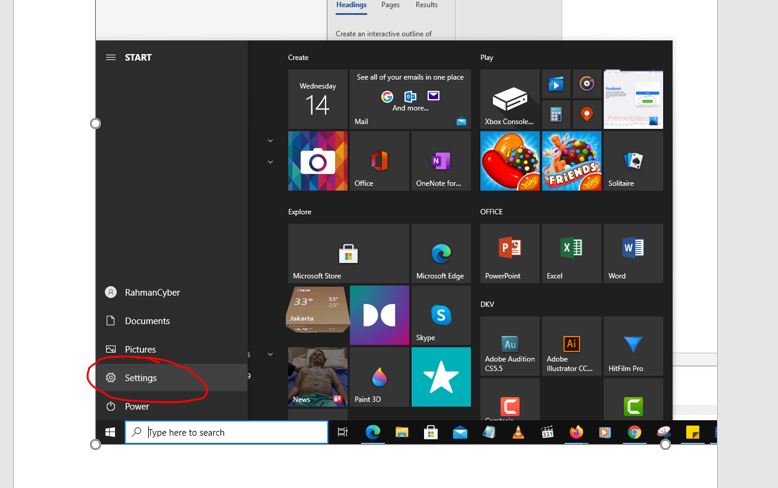Switch to Results tab in Word navigation pane
This screenshot has width=778, height=488.
[427, 5]
